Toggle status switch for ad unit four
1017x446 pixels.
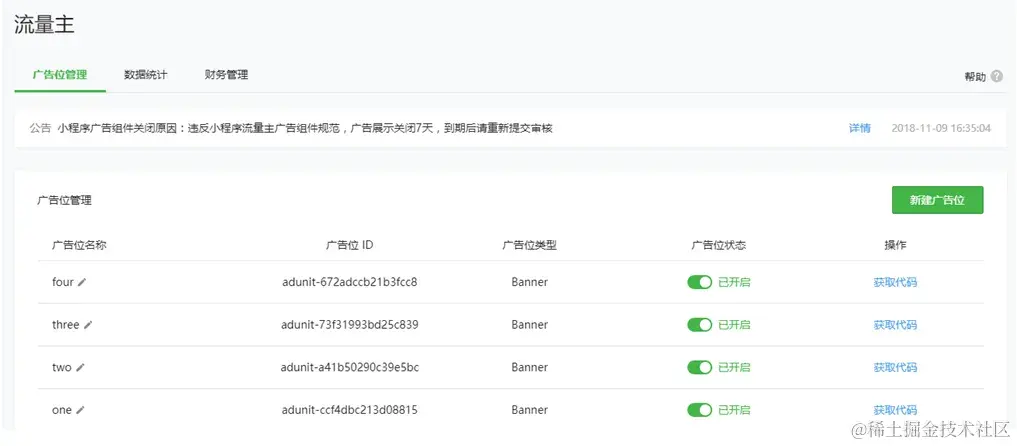pos(700,282)
